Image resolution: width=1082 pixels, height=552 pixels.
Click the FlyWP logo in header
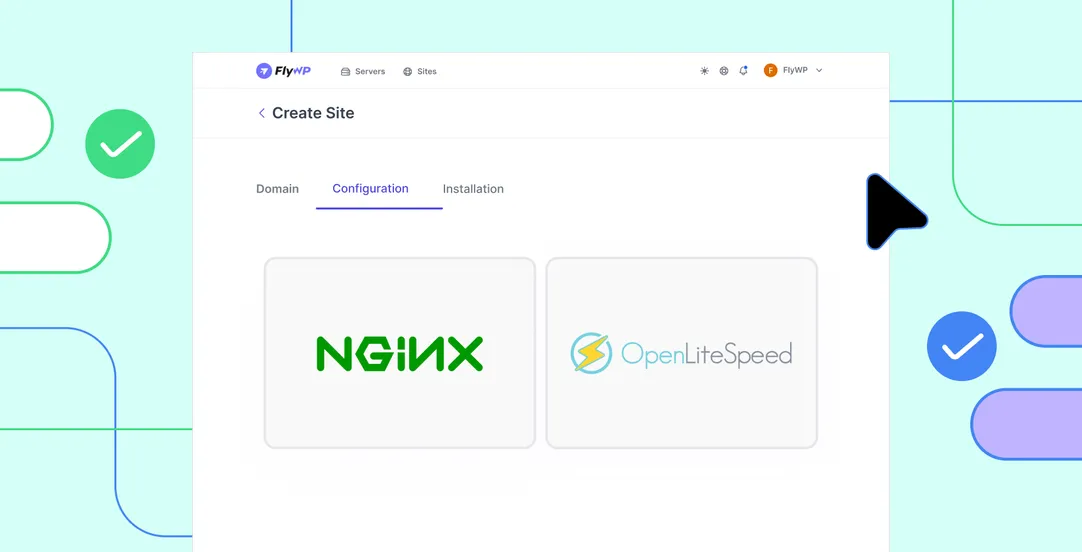tap(283, 71)
